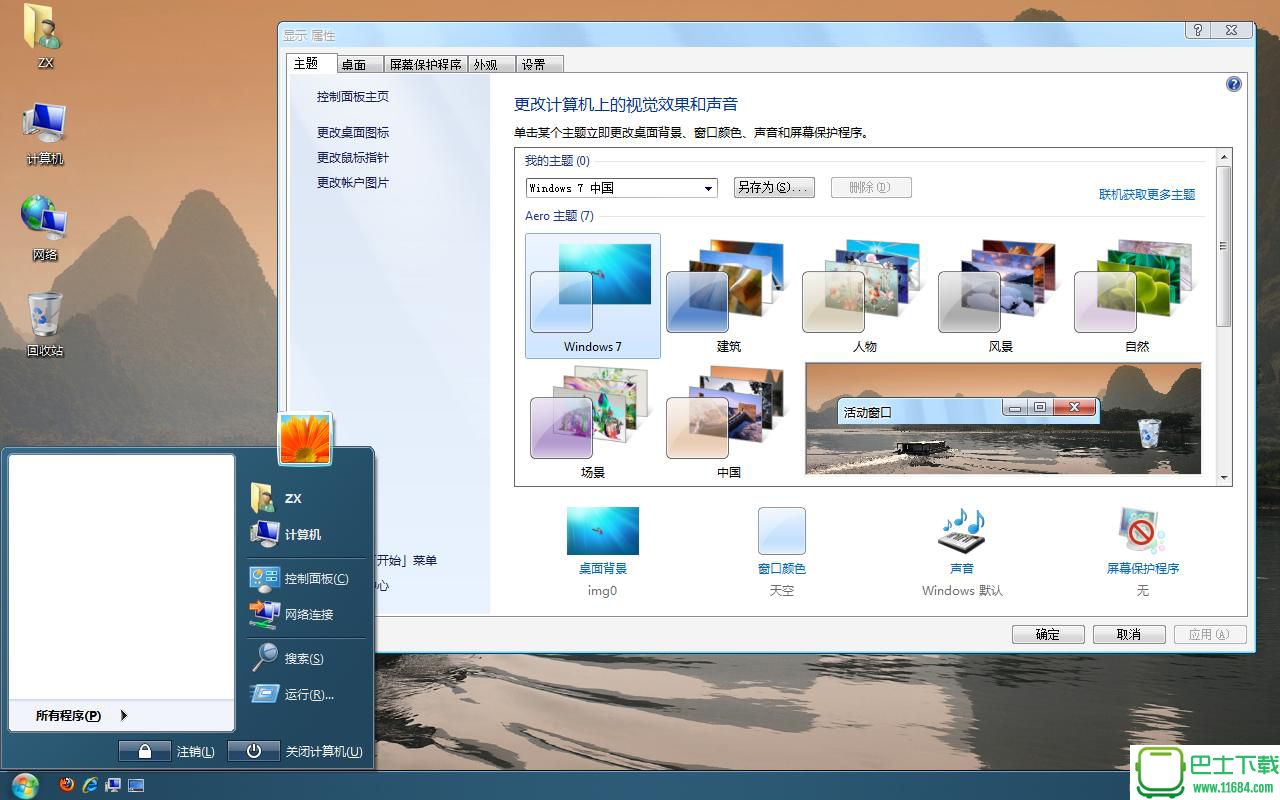Viewport: 1280px width, 800px height.
Task: Select the 场景 theme
Action: point(592,422)
